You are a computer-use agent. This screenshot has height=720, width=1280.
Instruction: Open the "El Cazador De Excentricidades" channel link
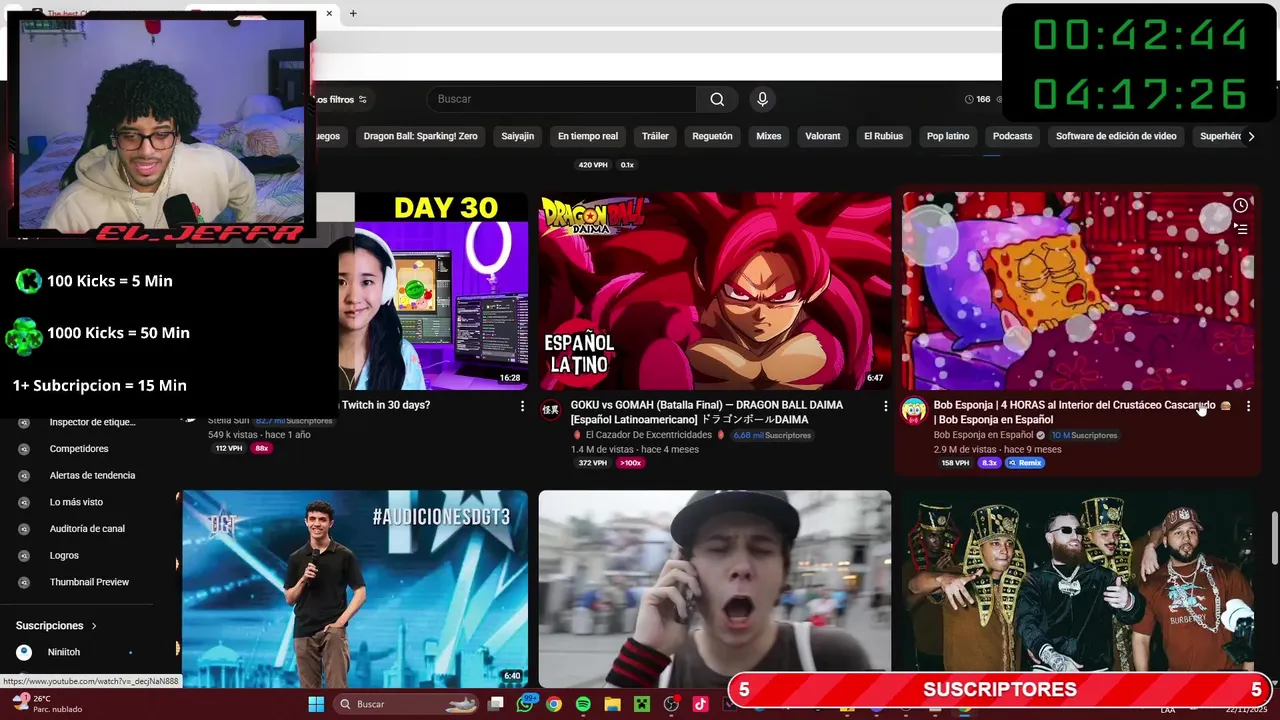click(648, 435)
